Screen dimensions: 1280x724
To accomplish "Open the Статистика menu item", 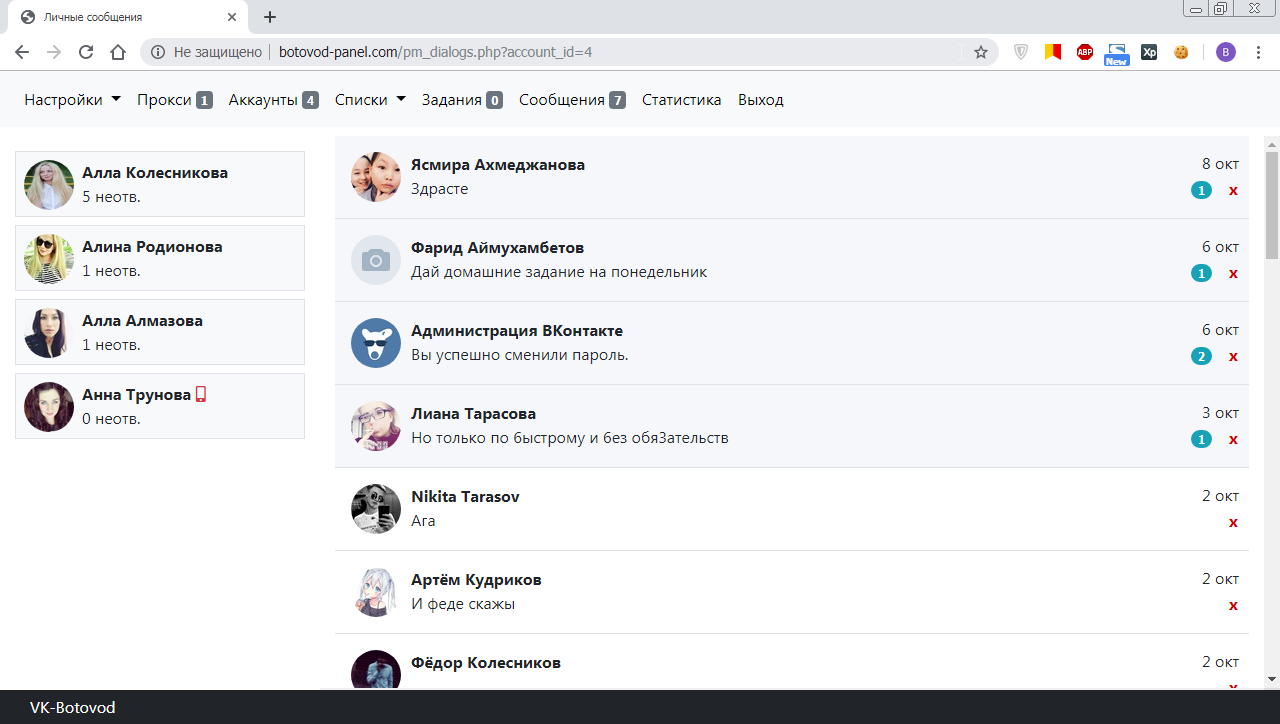I will coord(681,99).
